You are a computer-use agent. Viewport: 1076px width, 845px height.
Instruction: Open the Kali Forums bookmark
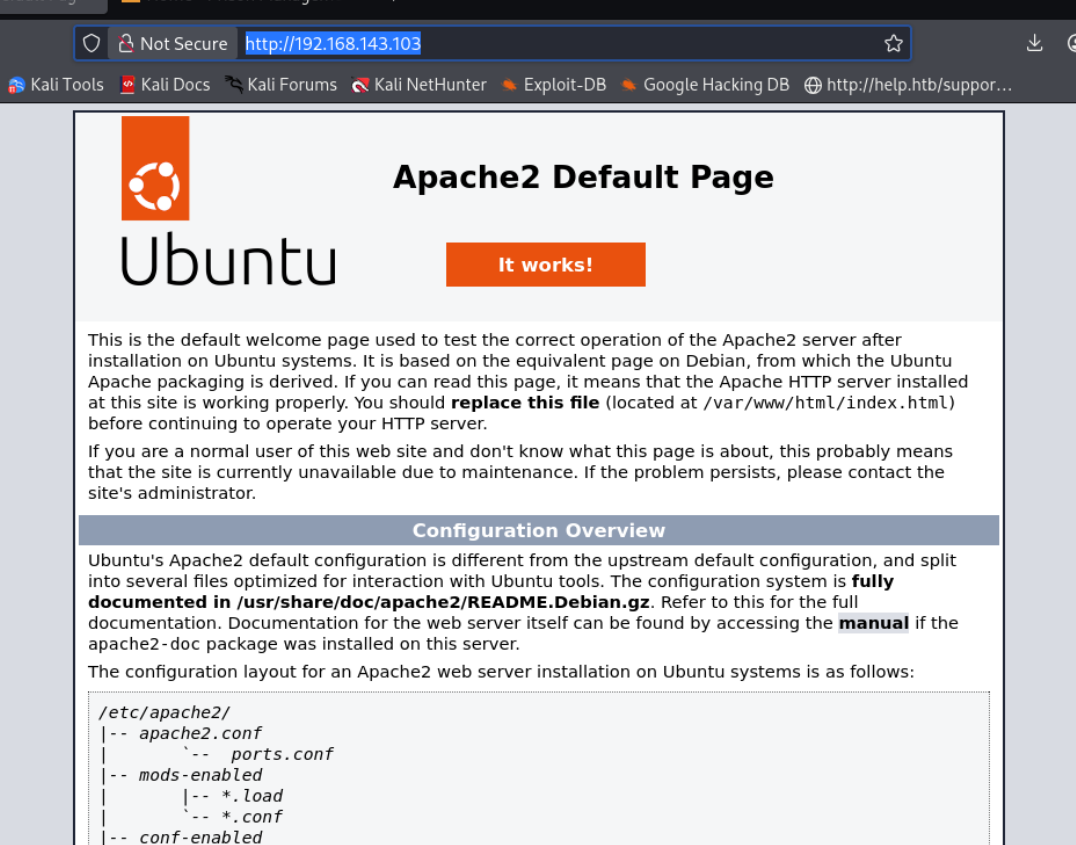(x=281, y=85)
